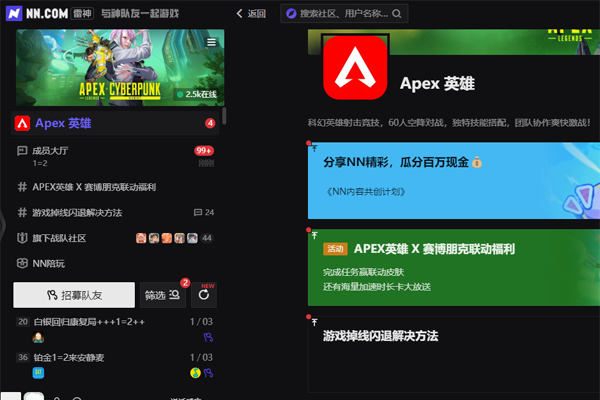Viewport: 600px width, 400px height.
Task: Click the NN.COM logo icon
Action: tap(14, 13)
